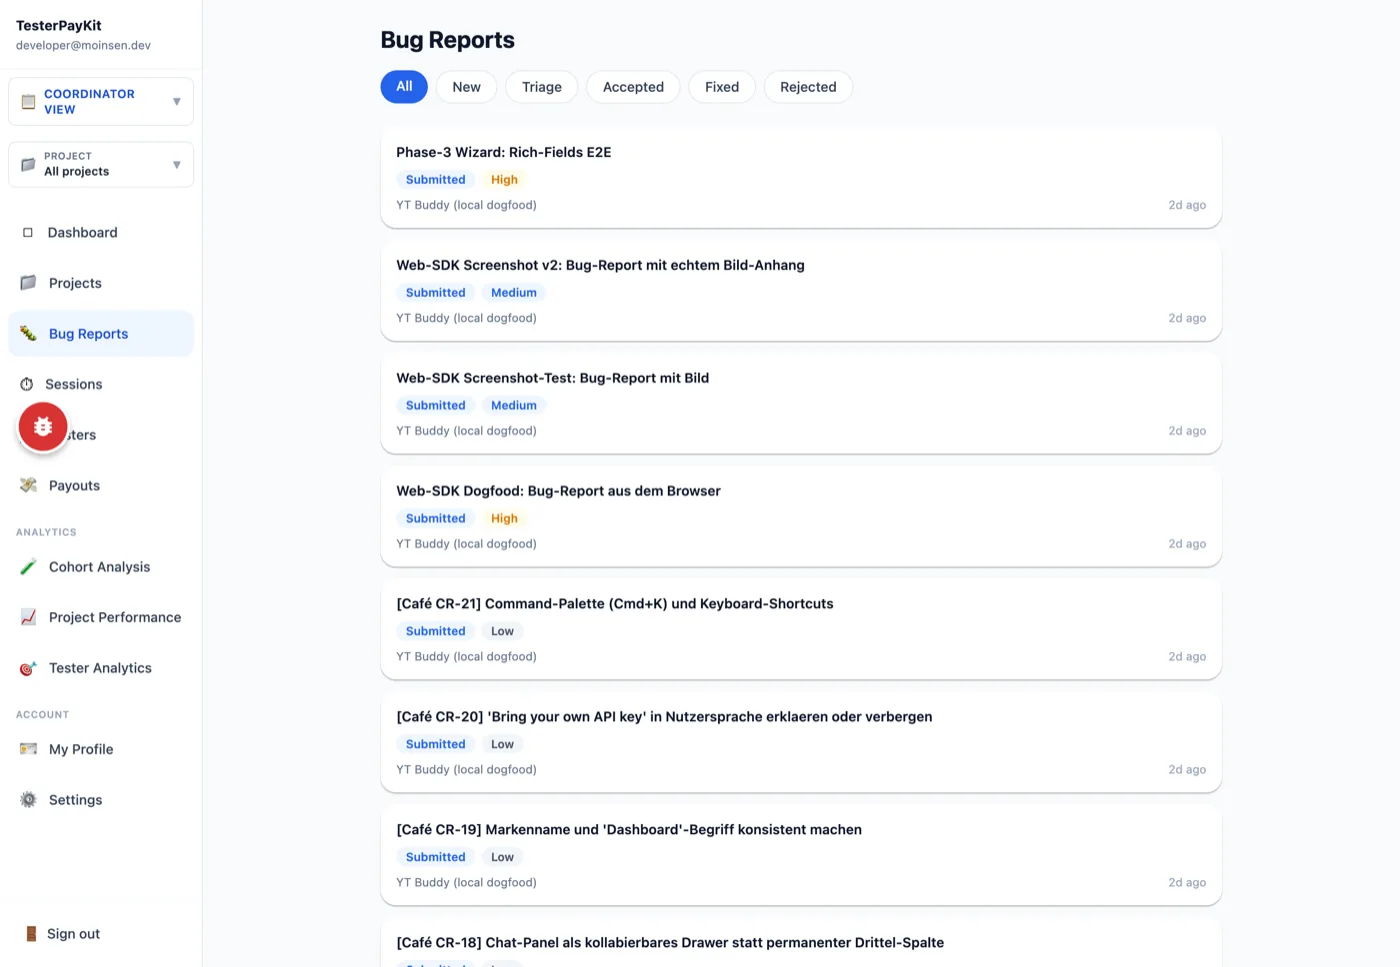
Task: Click Submitted badge on Phase-3 Wizard report
Action: point(435,180)
